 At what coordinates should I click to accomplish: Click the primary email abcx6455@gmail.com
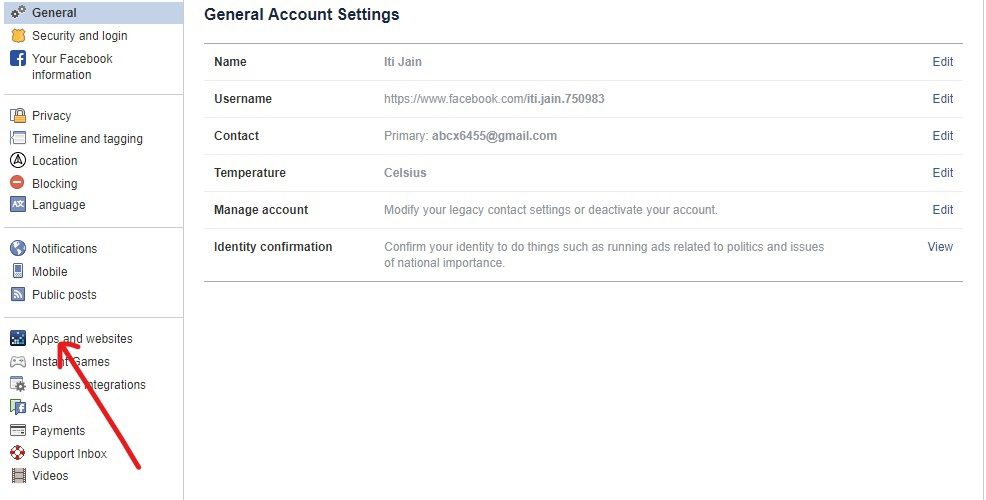[494, 136]
